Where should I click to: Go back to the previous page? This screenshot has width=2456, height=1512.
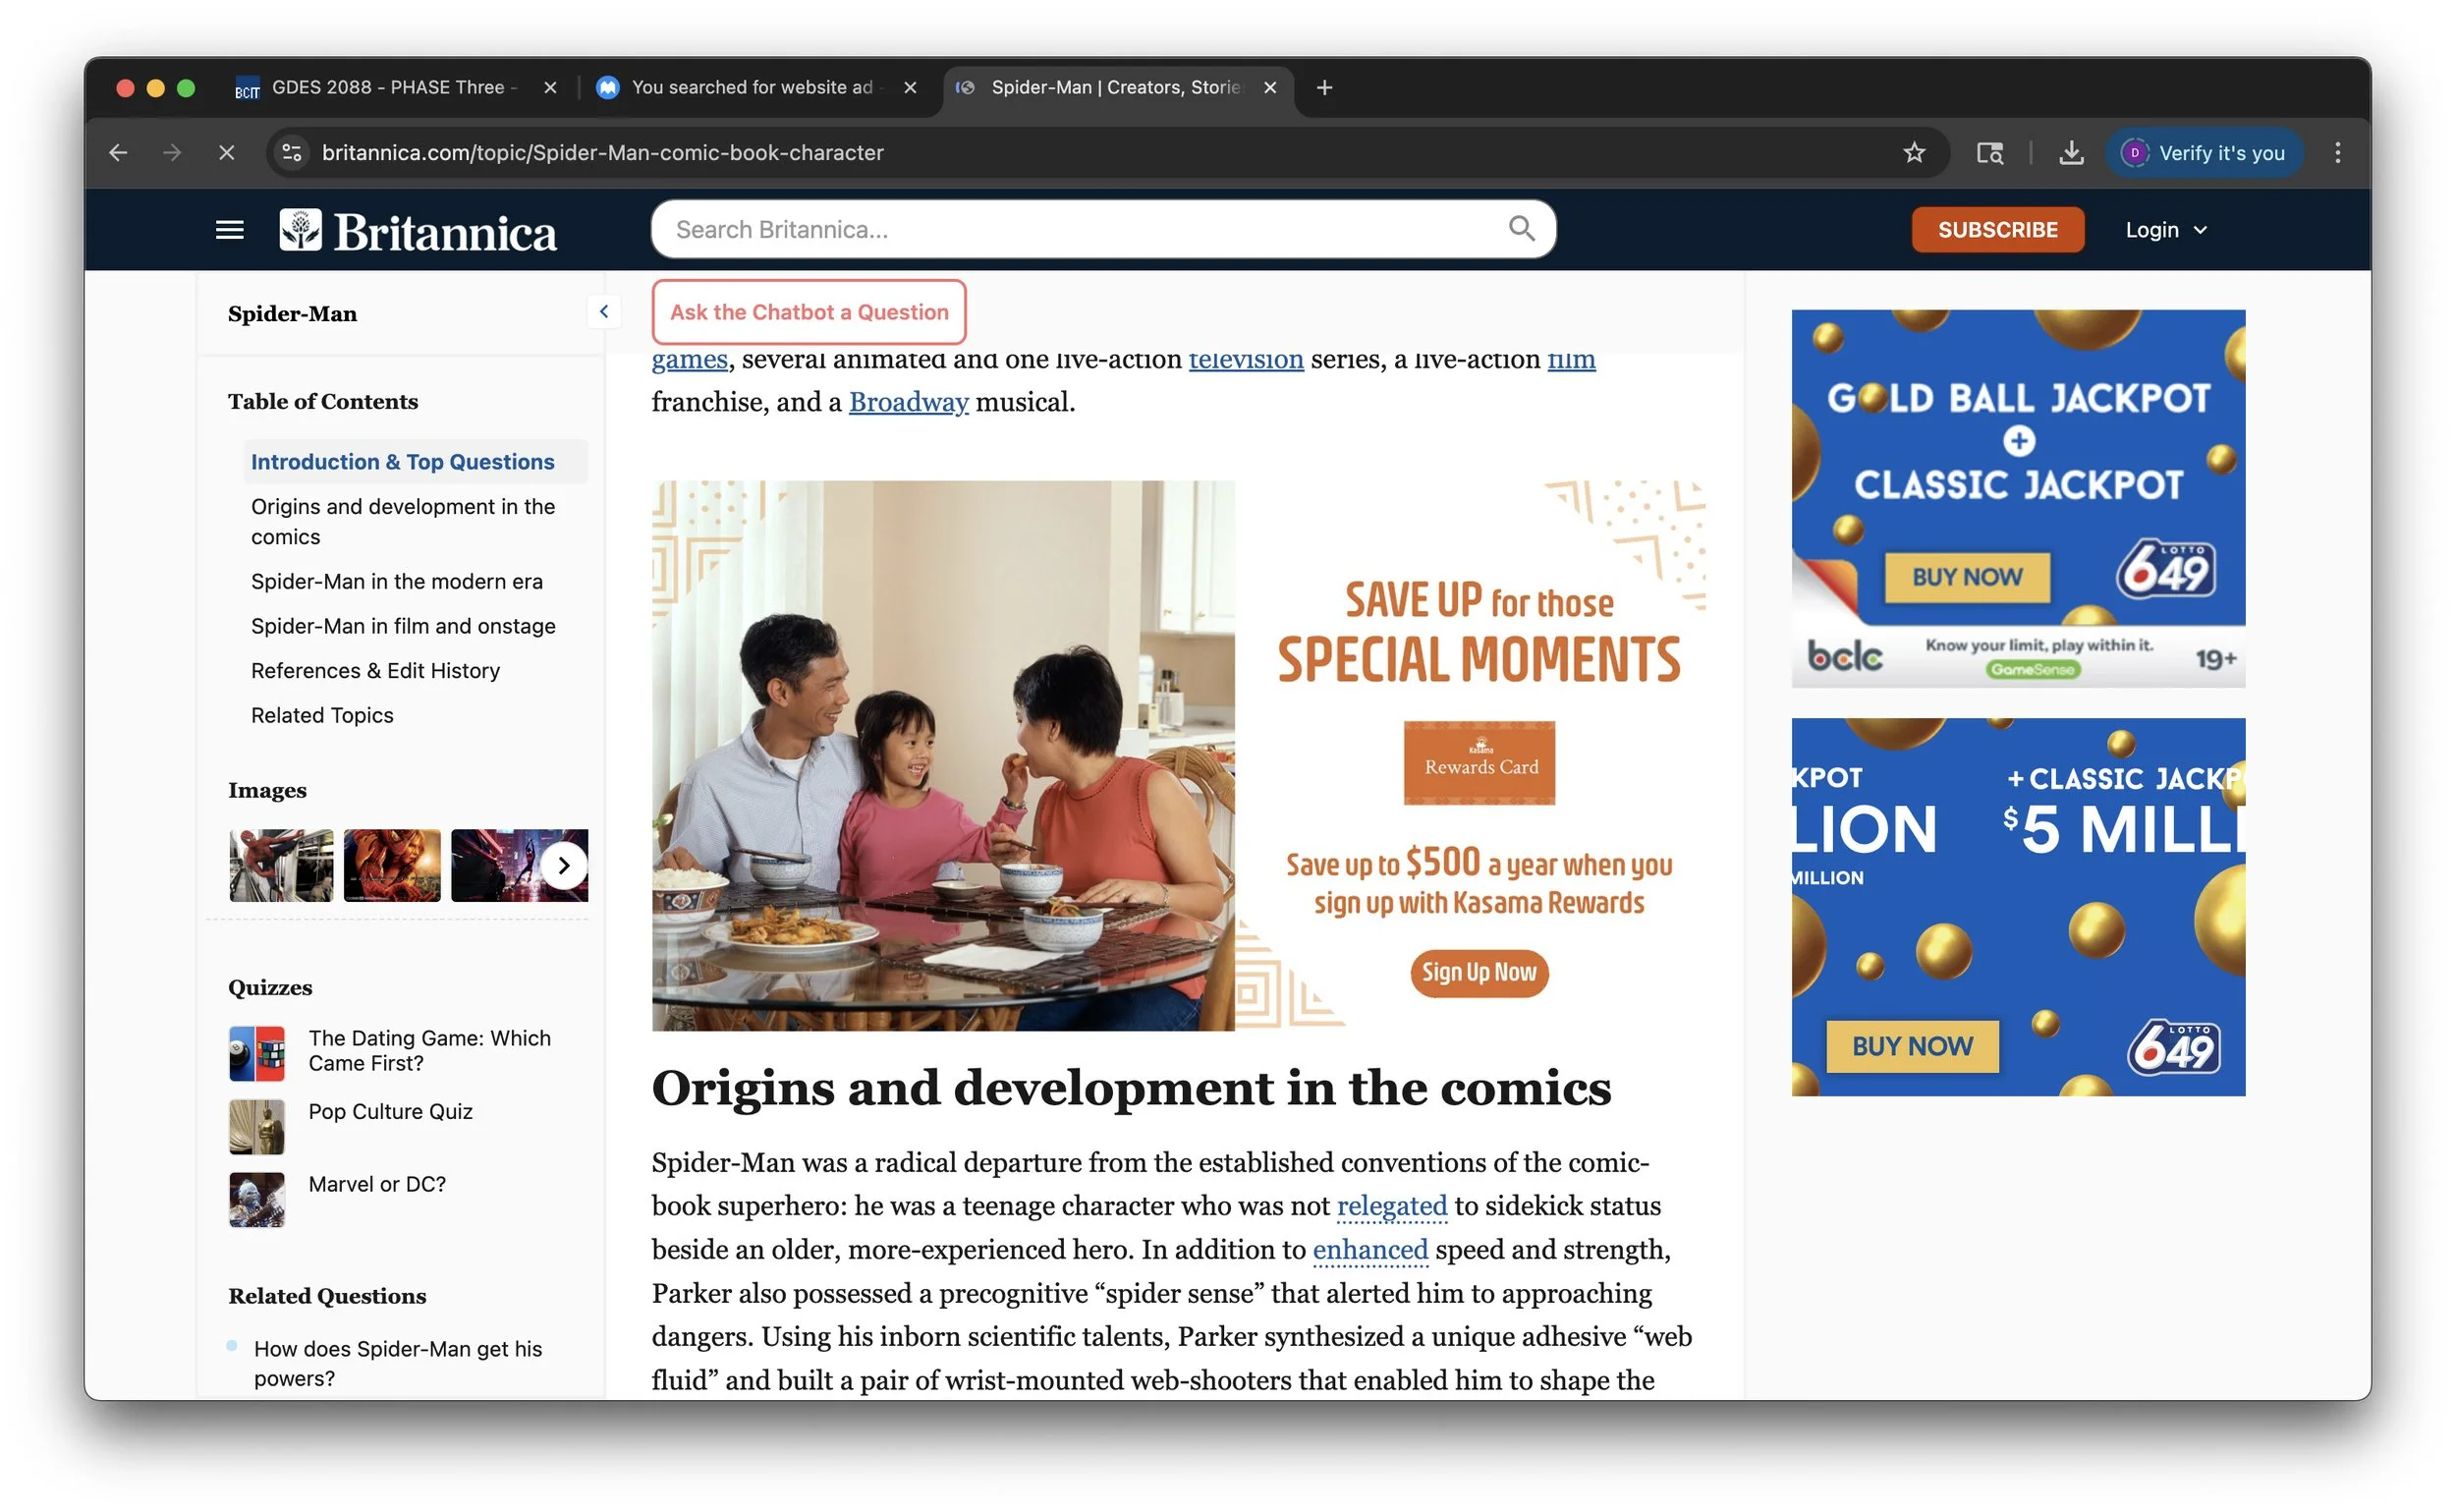pyautogui.click(x=118, y=153)
